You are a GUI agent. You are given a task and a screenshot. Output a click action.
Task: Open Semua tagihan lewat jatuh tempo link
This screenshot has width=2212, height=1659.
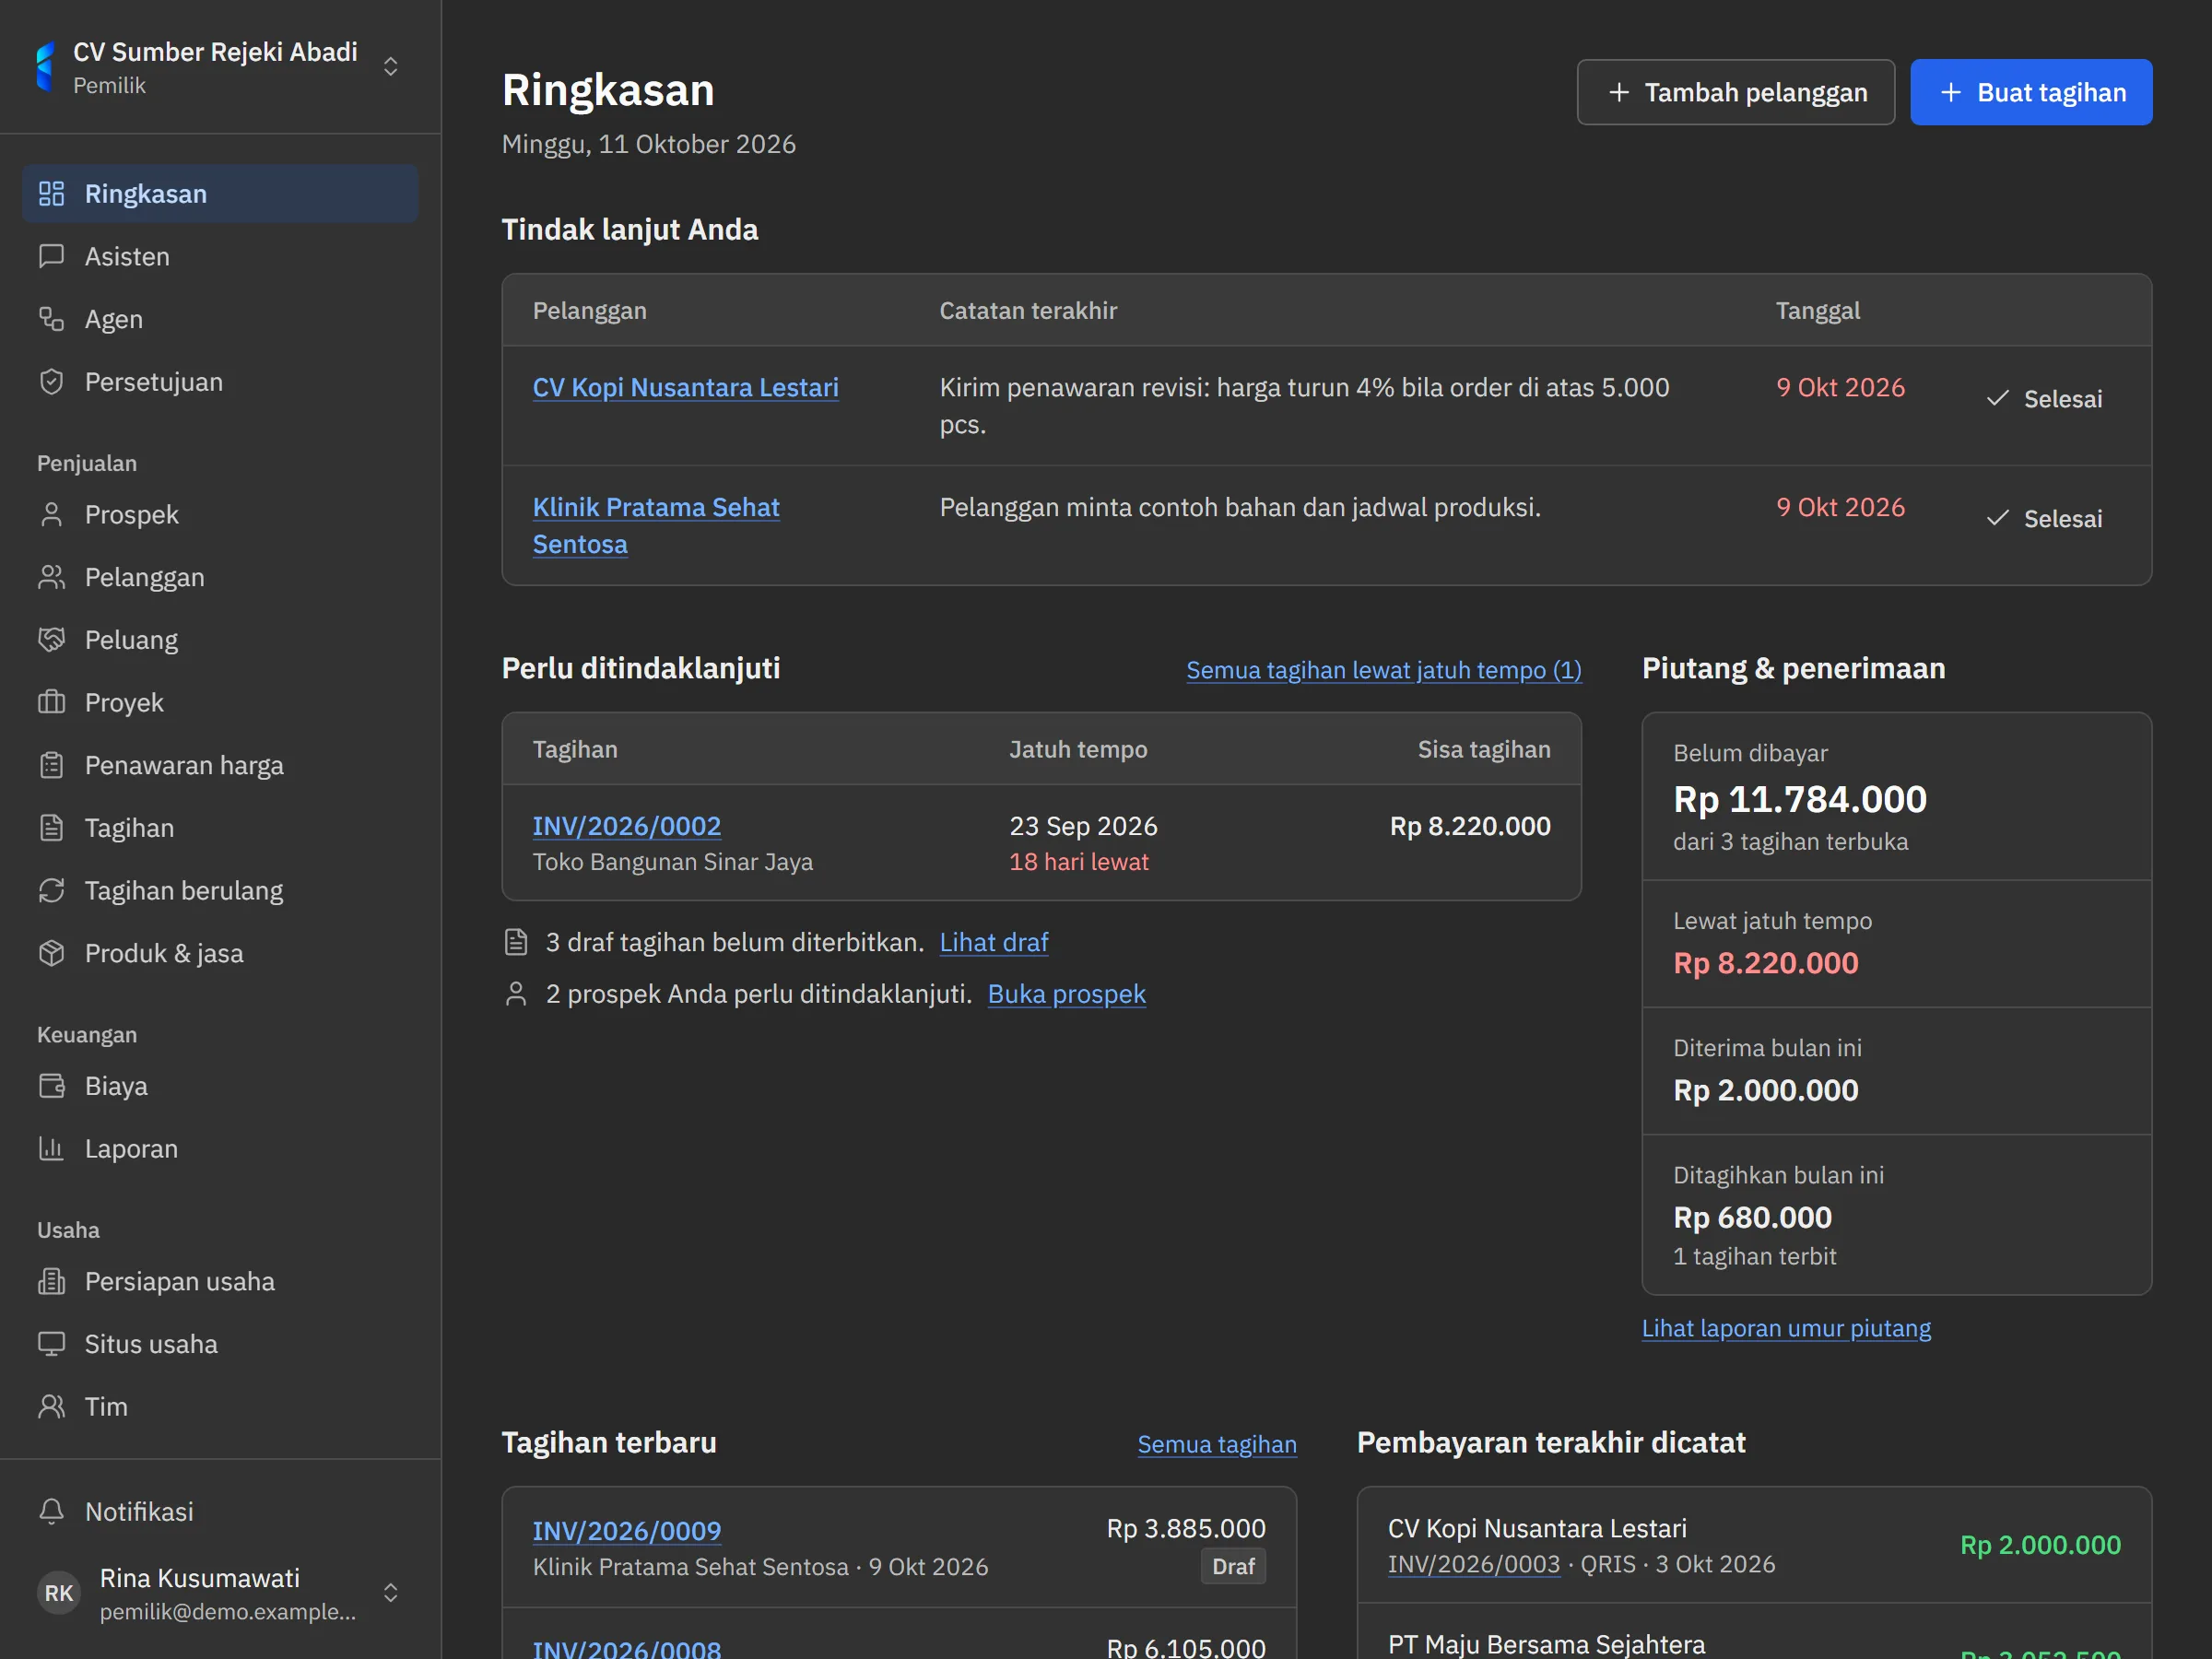[x=1384, y=670]
